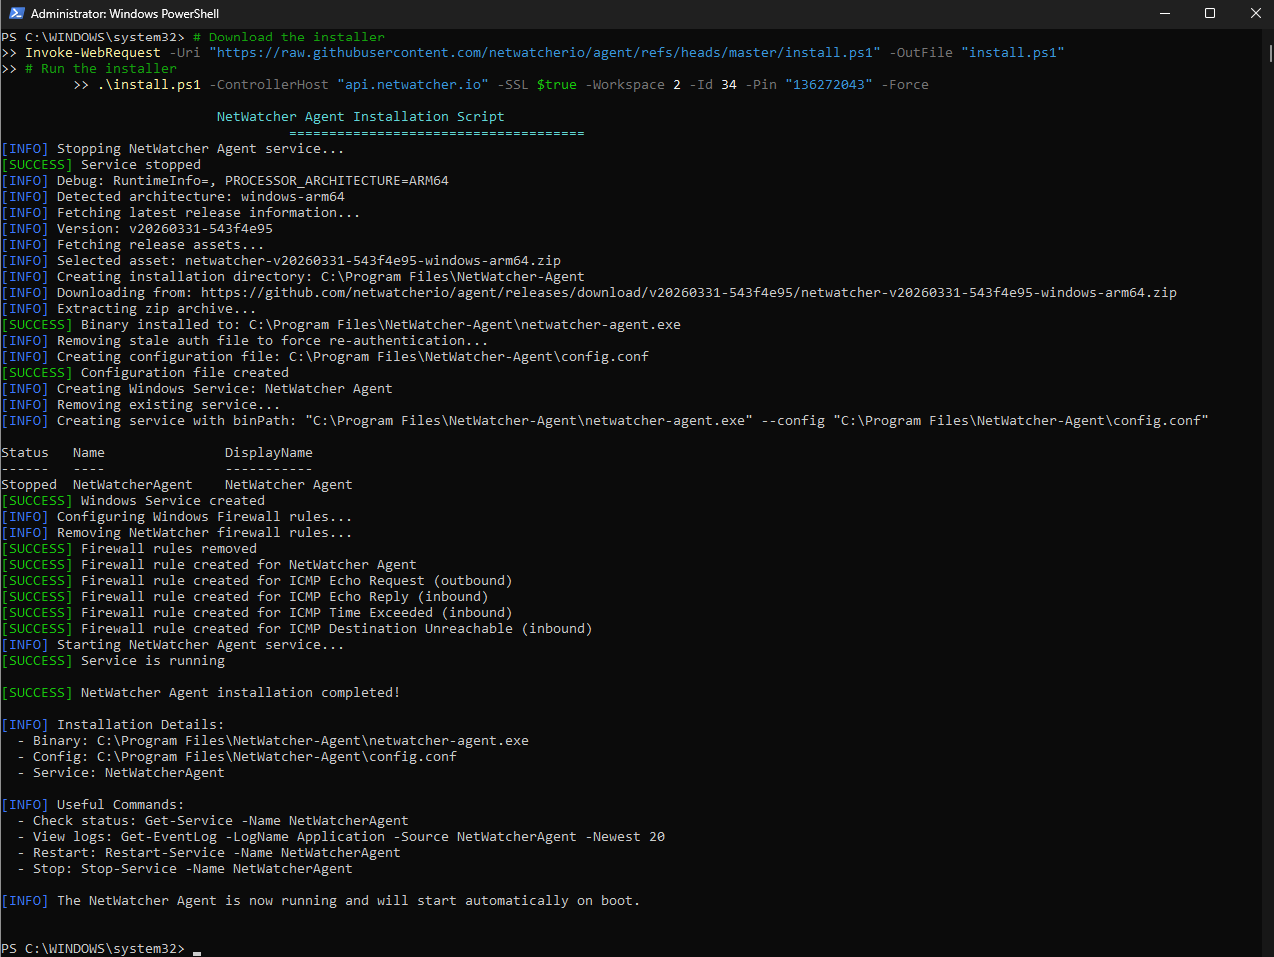Click the 'Stopped' status in service table
Screen dimensions: 1274x957
coord(29,485)
